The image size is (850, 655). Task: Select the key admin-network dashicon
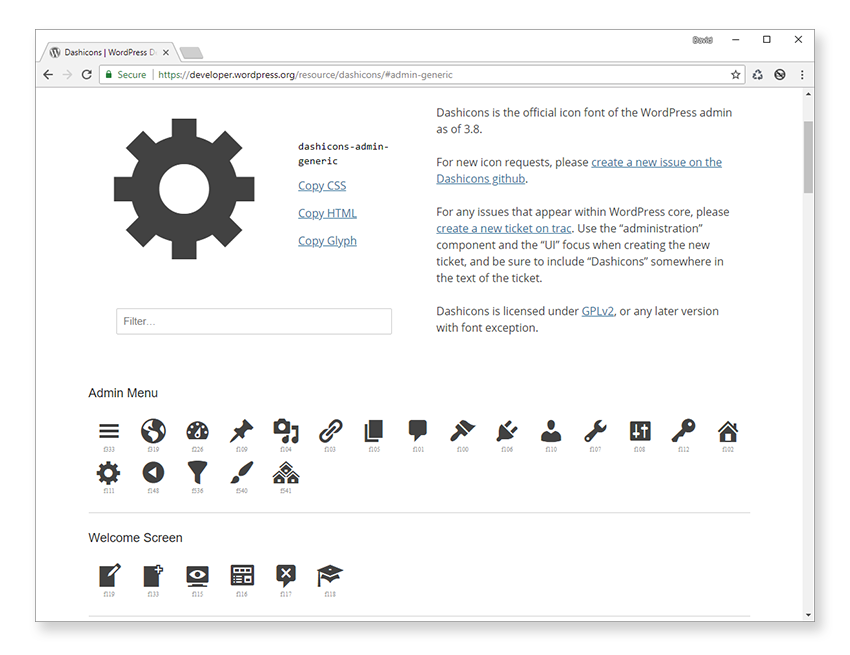pos(684,431)
